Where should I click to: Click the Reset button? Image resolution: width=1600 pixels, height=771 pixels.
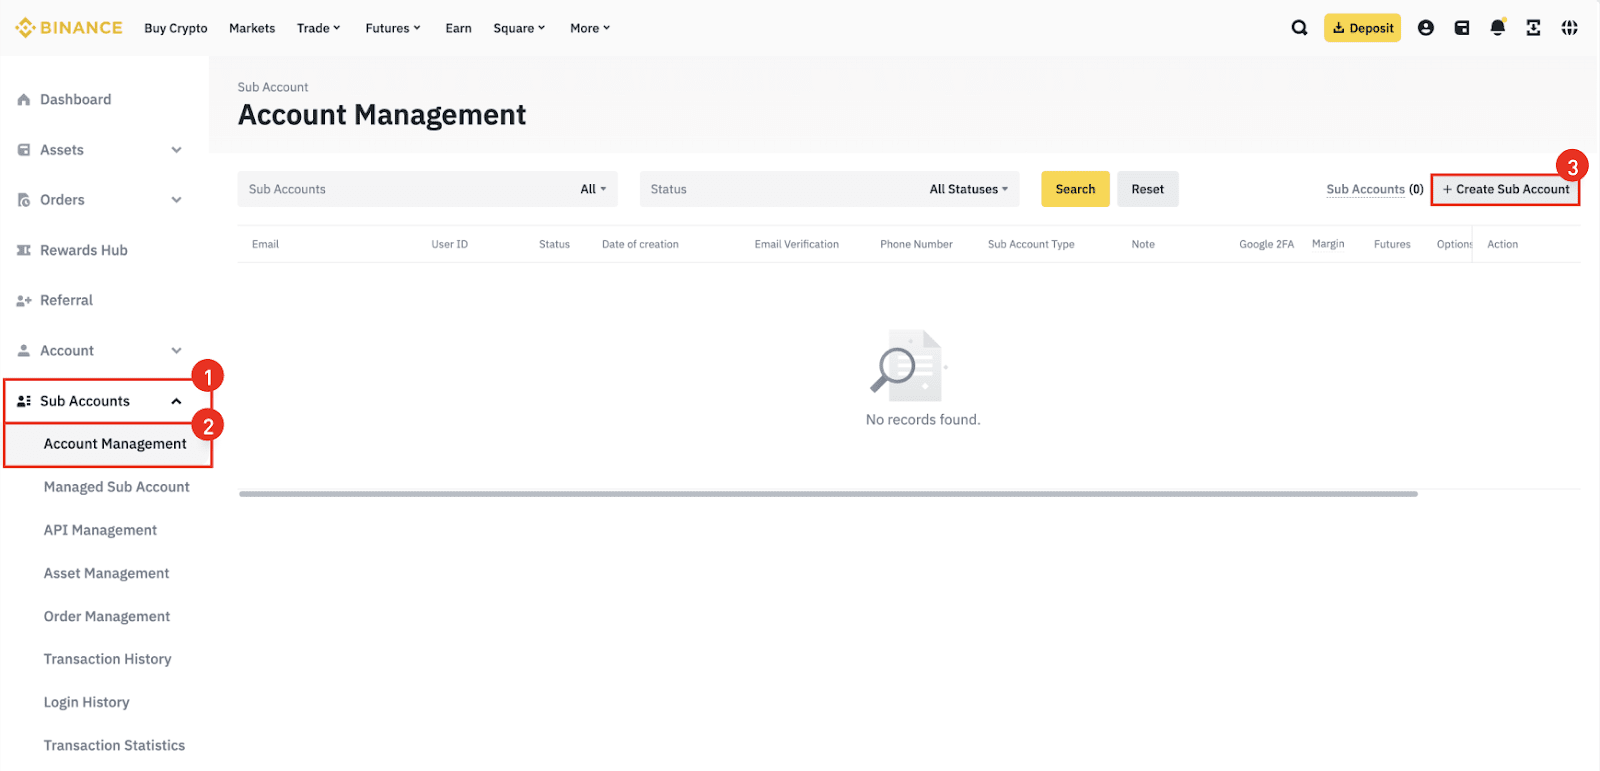pyautogui.click(x=1147, y=189)
